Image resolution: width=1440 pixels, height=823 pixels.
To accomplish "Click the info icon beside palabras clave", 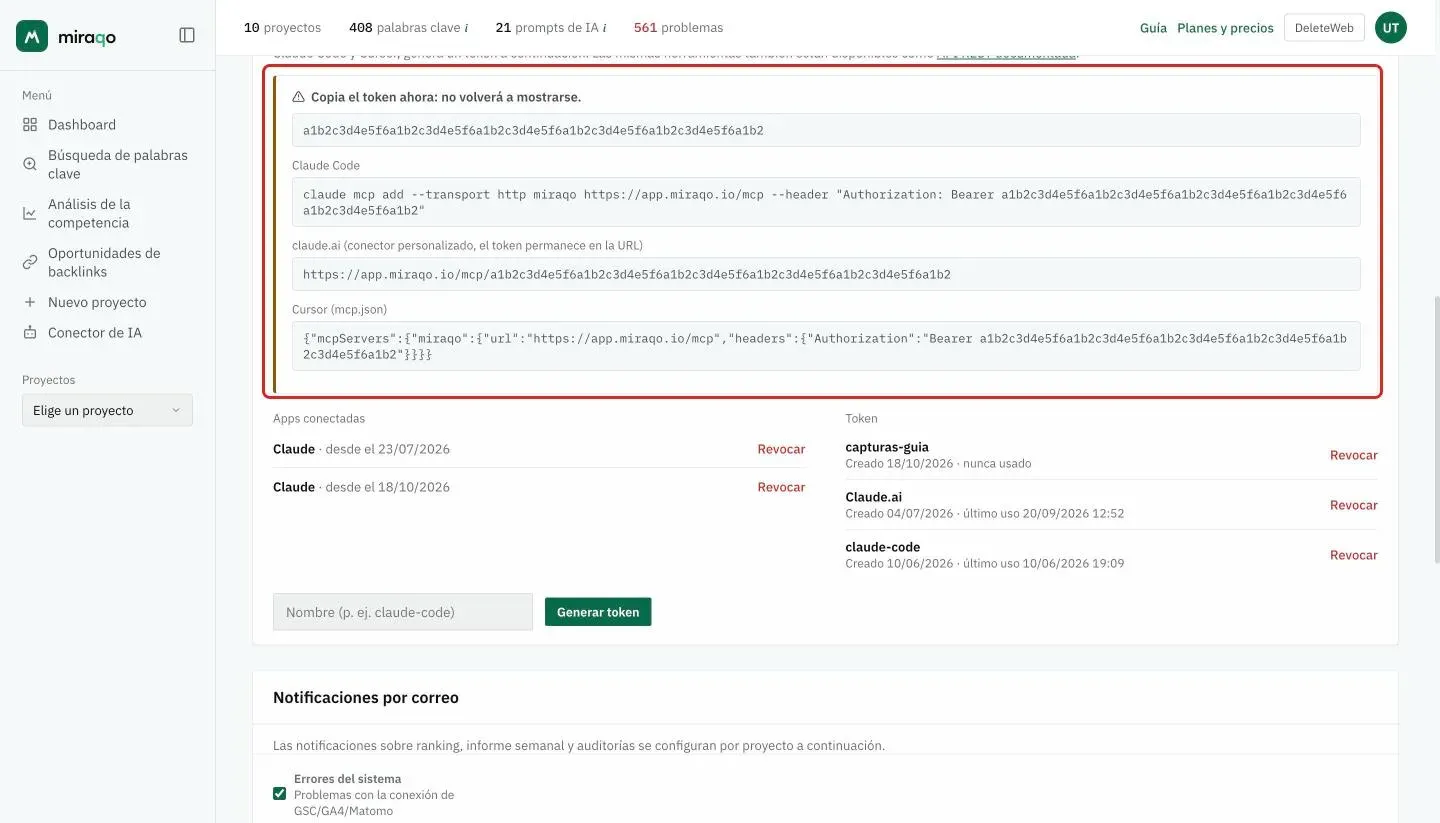I will click(x=466, y=28).
